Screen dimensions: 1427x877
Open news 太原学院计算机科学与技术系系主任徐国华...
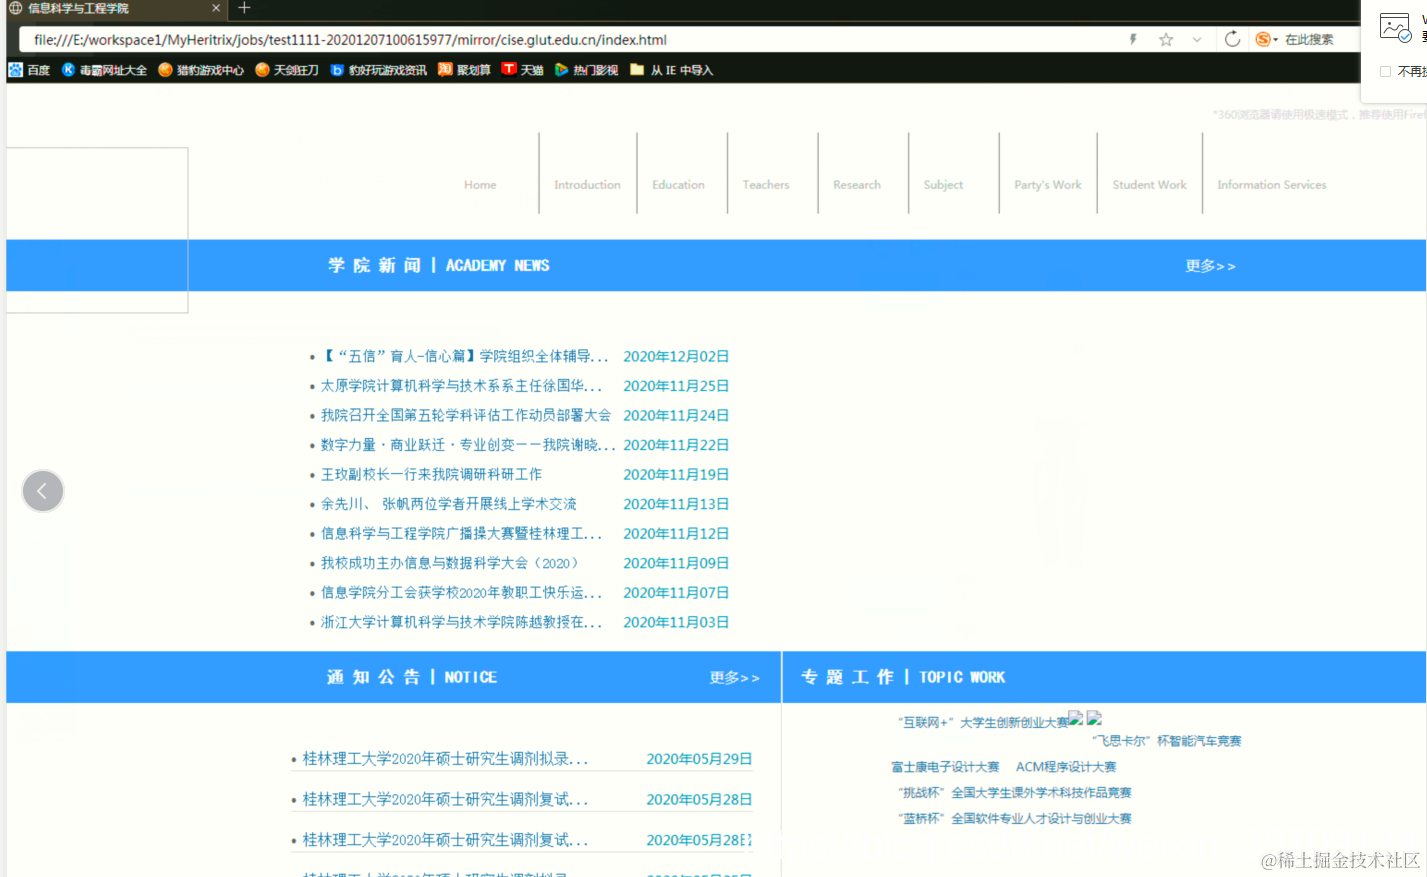[461, 386]
